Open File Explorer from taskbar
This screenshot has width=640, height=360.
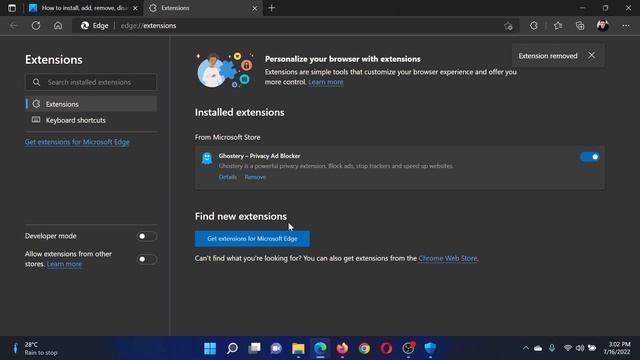298,348
